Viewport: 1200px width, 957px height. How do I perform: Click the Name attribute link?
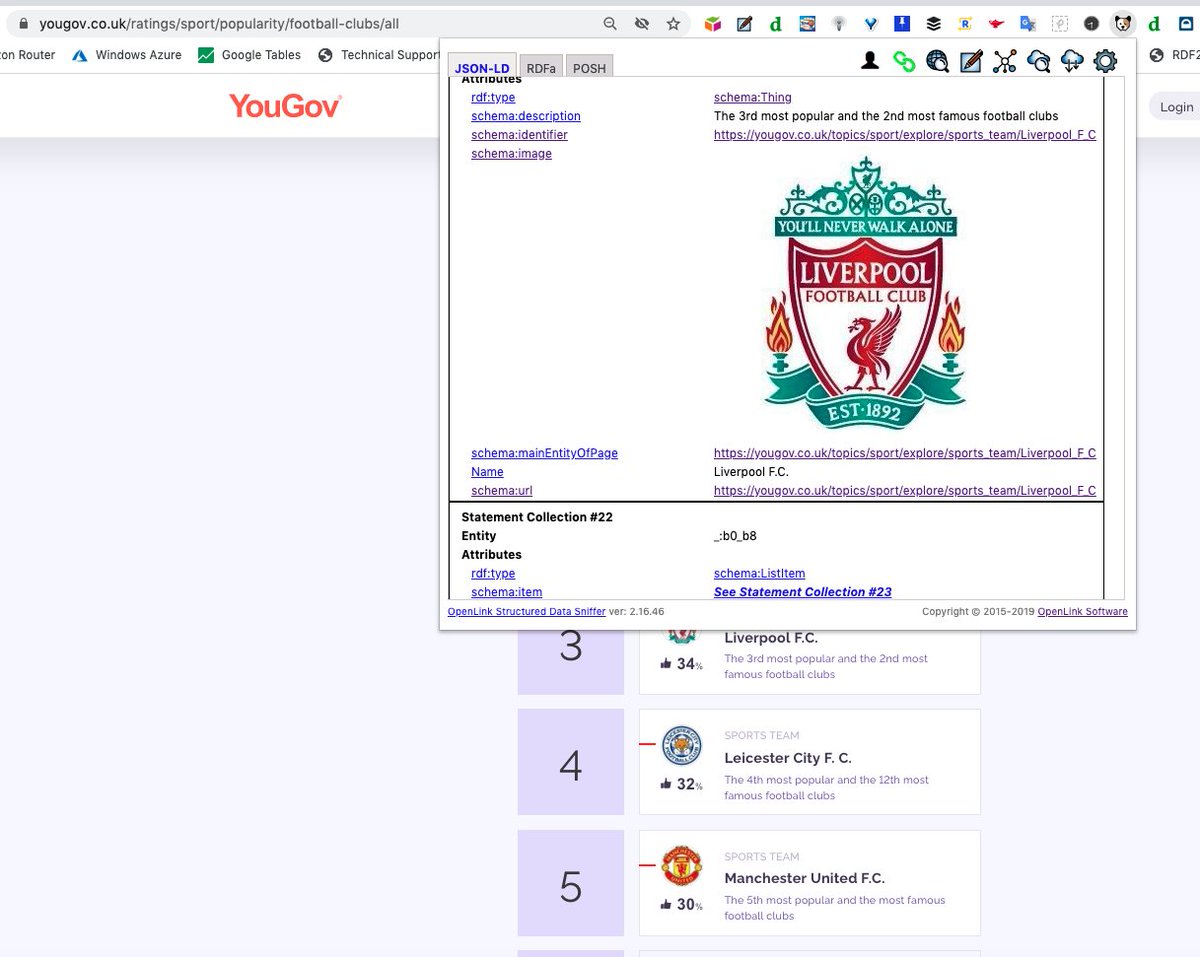click(x=487, y=472)
